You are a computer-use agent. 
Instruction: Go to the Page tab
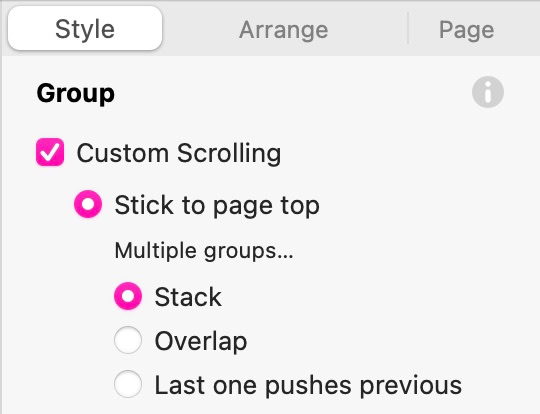(467, 30)
